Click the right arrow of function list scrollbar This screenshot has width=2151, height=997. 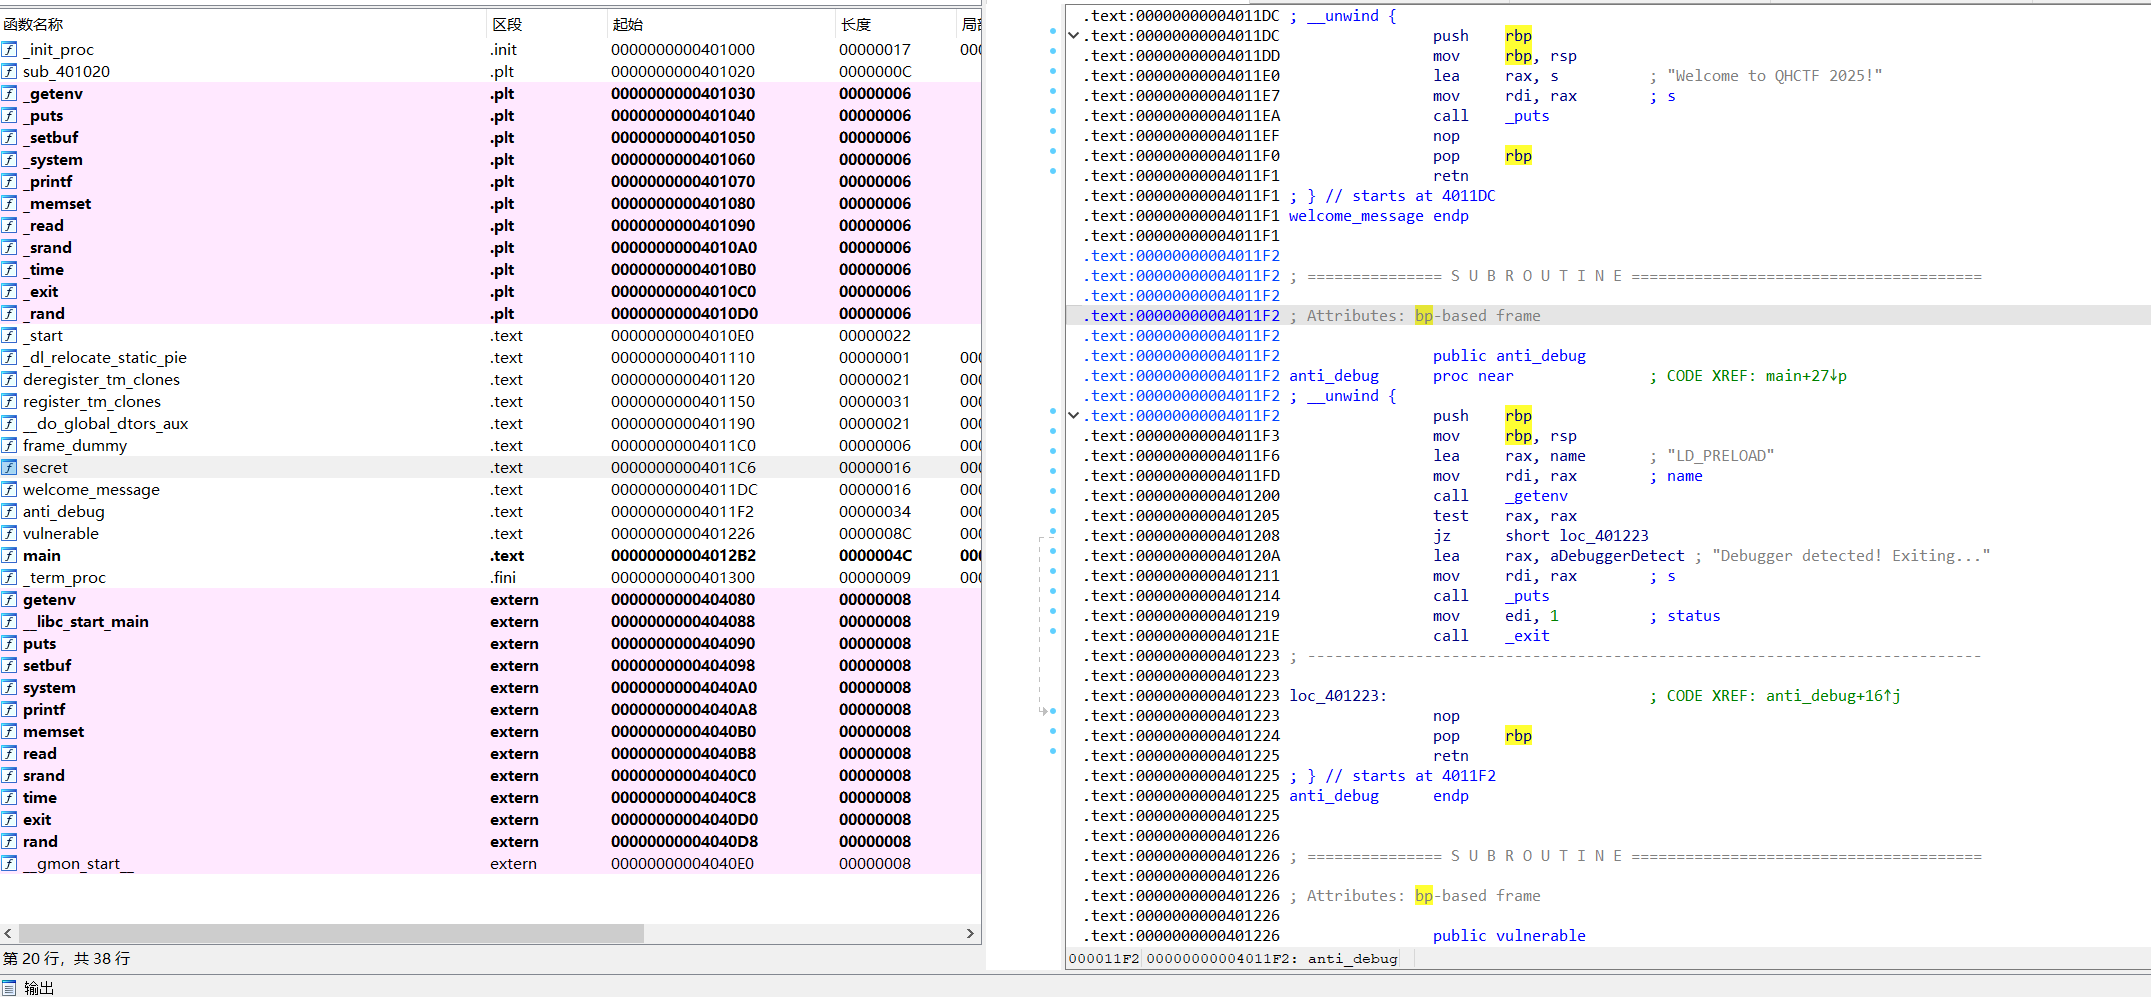click(970, 933)
